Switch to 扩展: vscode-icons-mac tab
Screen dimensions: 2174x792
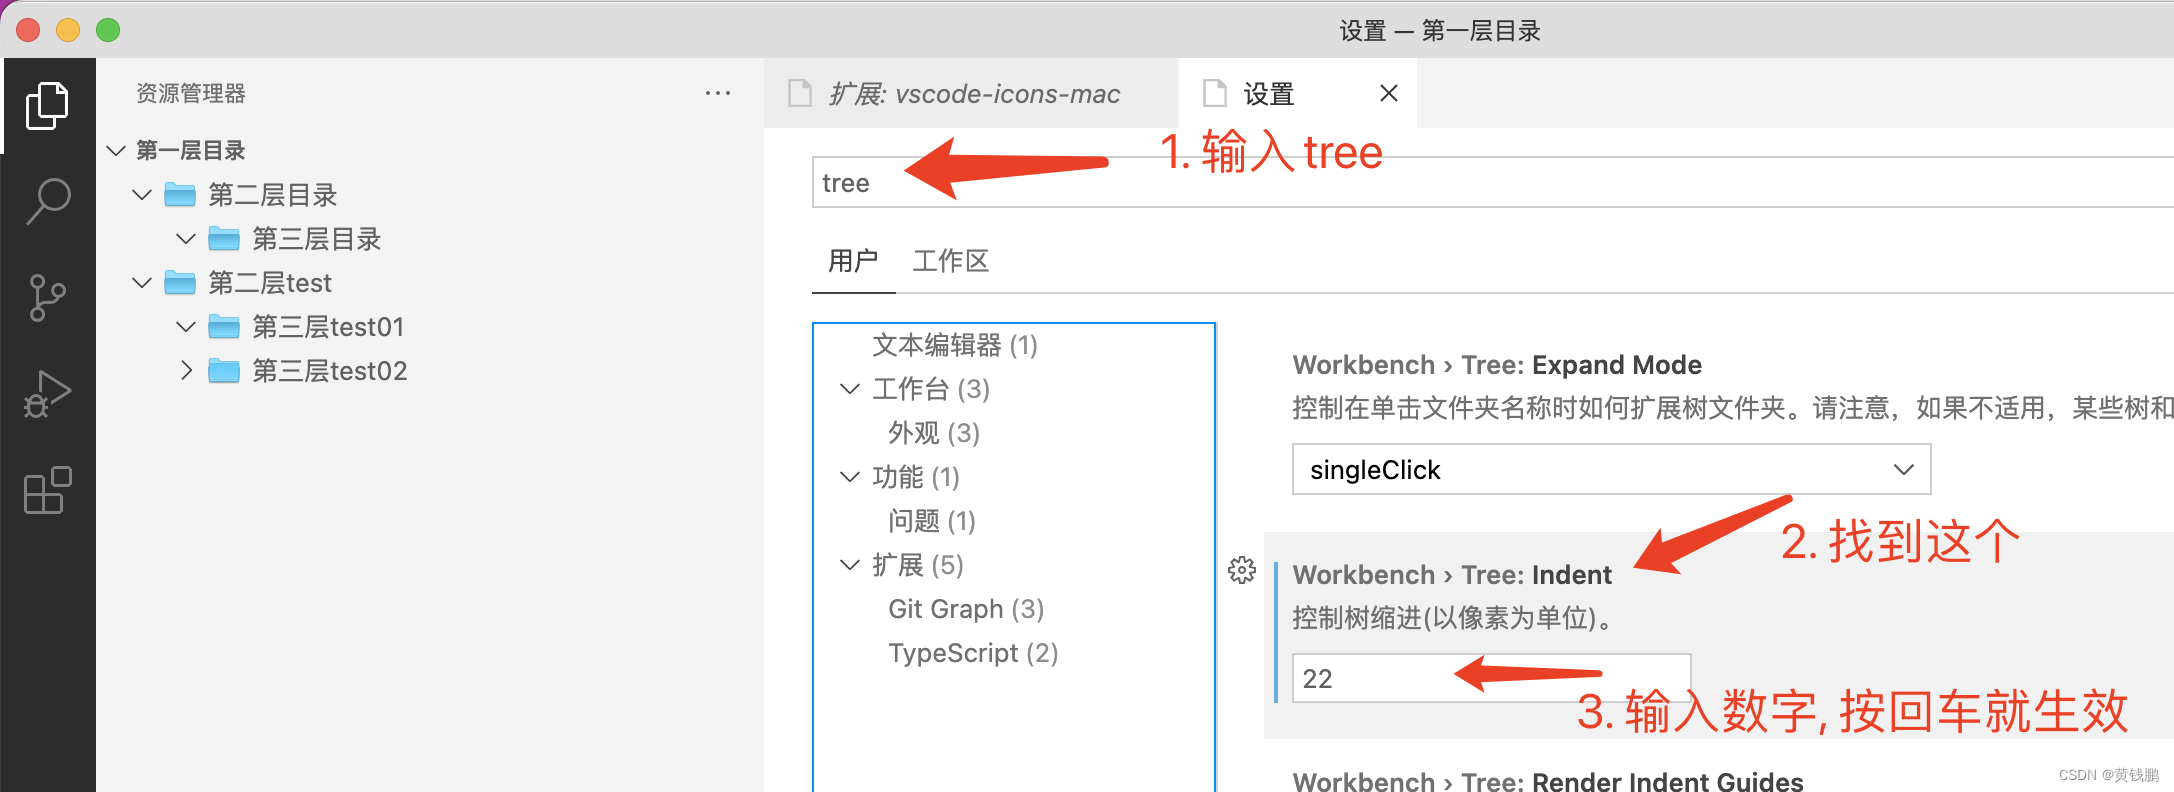[x=971, y=93]
